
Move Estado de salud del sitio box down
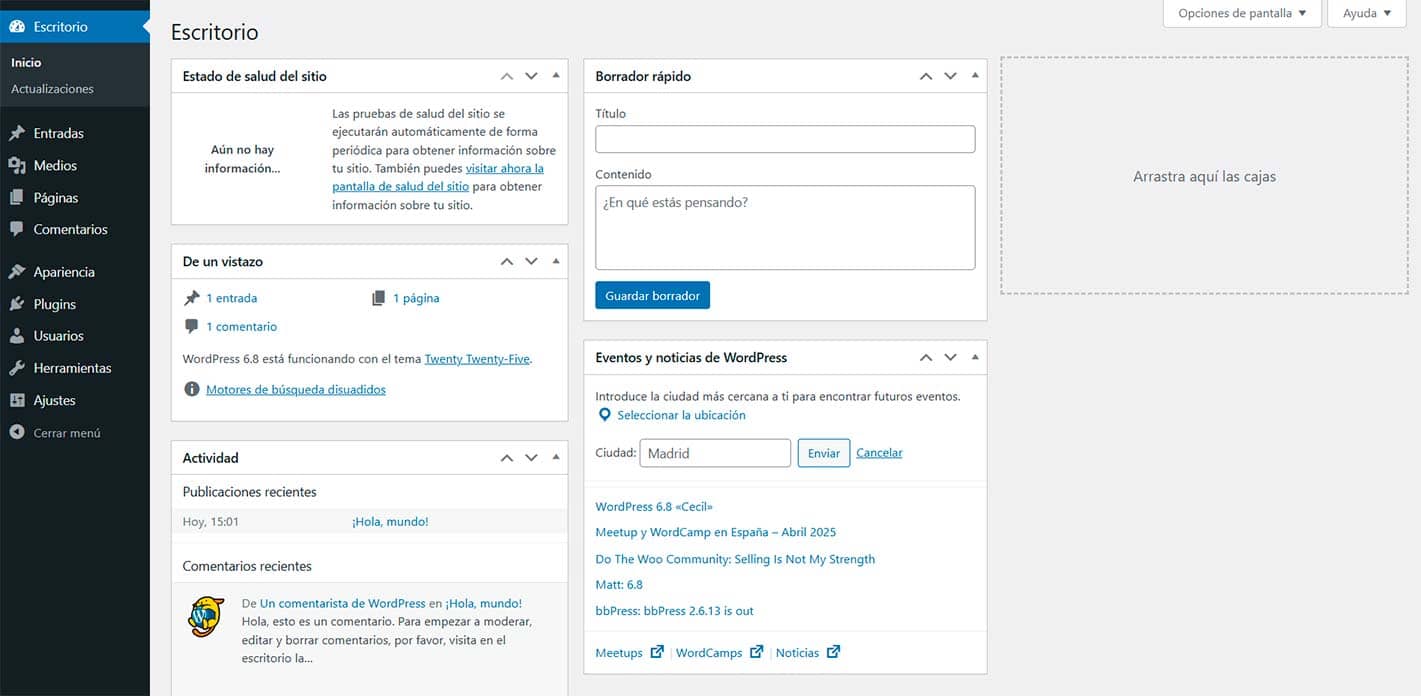tap(532, 76)
